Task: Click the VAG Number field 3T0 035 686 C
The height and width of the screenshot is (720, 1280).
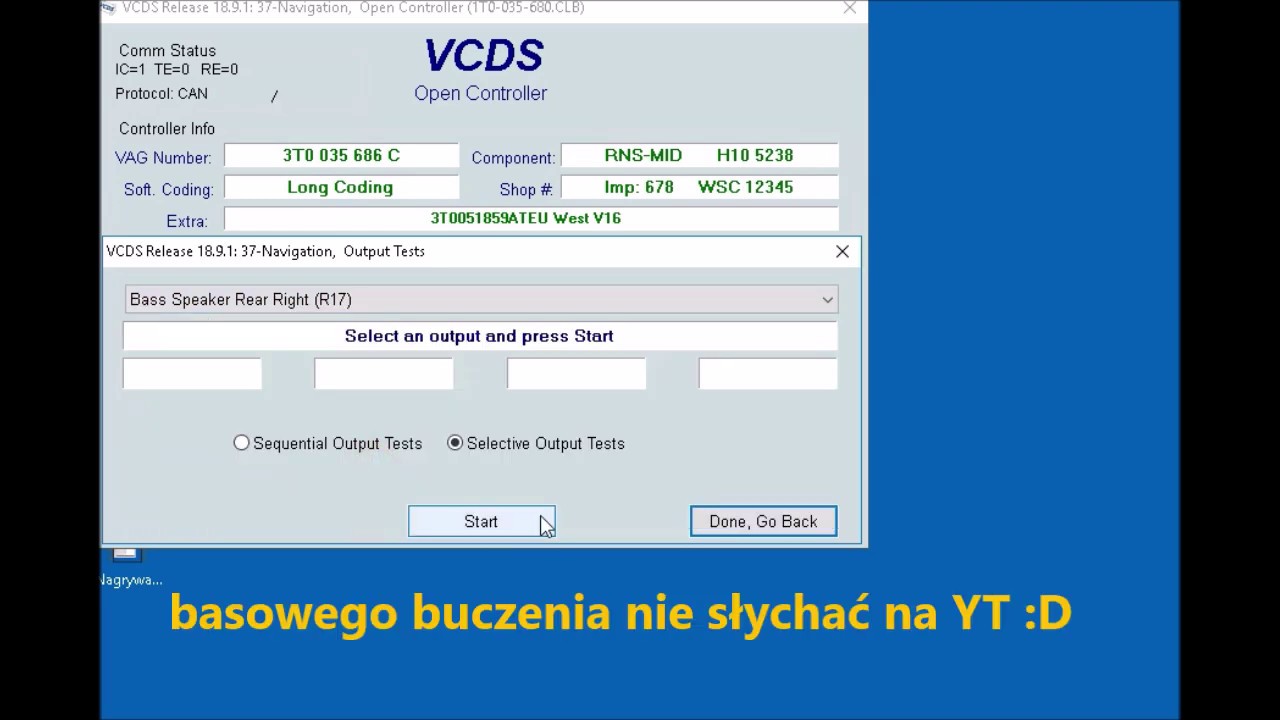Action: [341, 156]
